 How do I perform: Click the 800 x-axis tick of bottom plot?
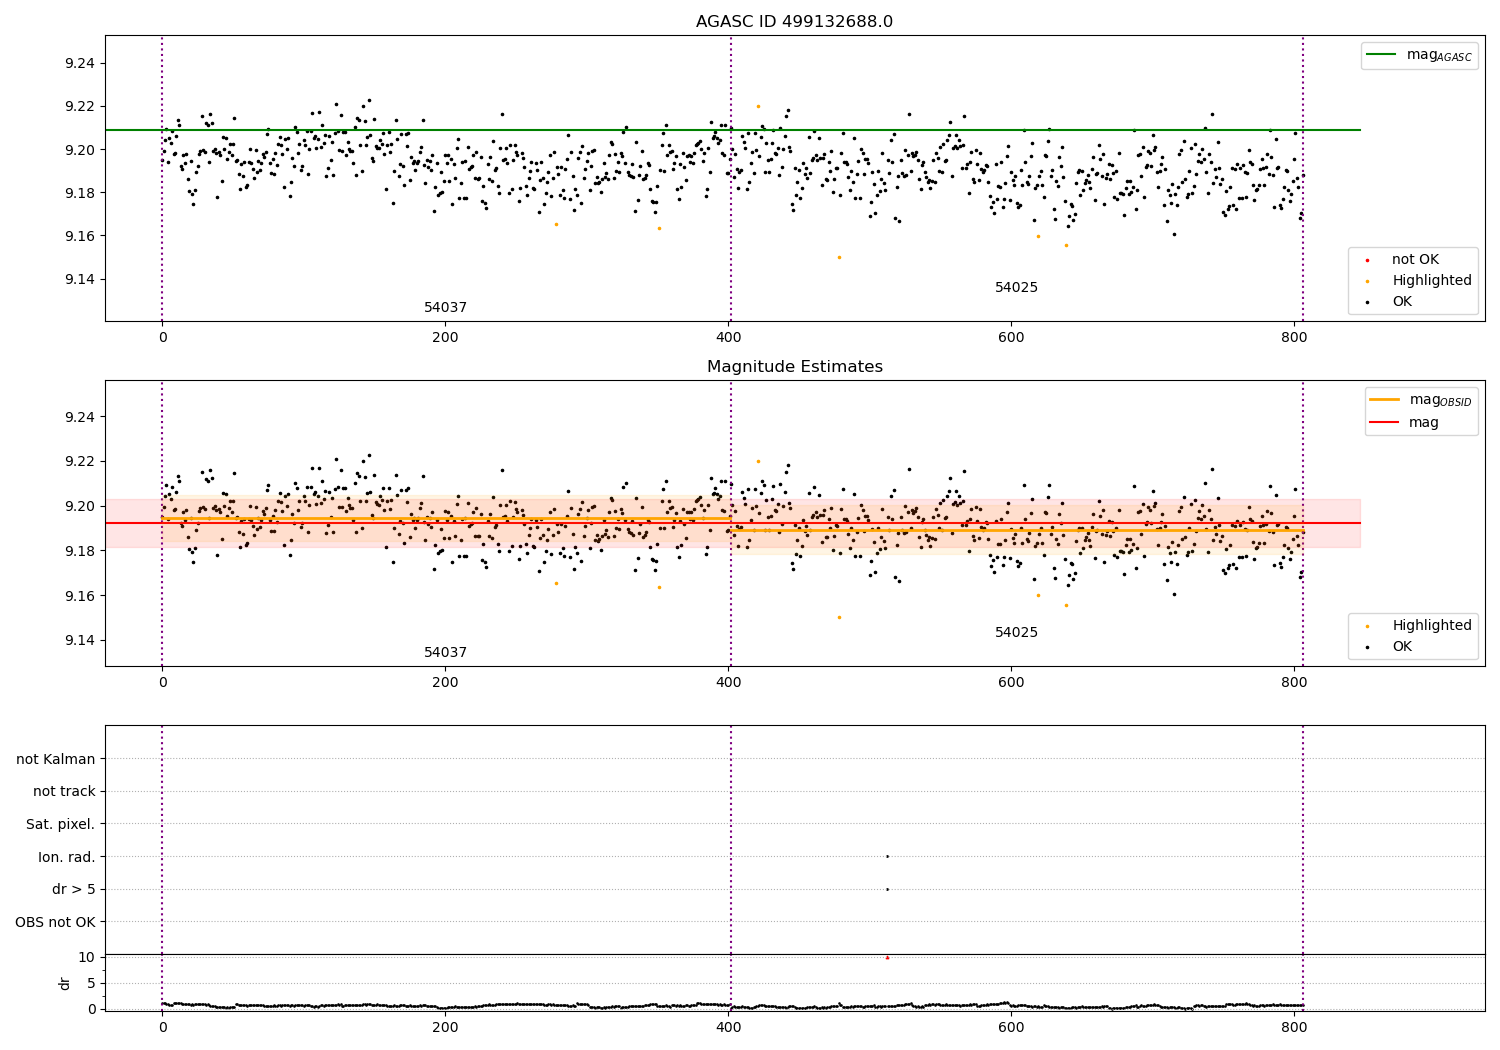pos(1294,1027)
